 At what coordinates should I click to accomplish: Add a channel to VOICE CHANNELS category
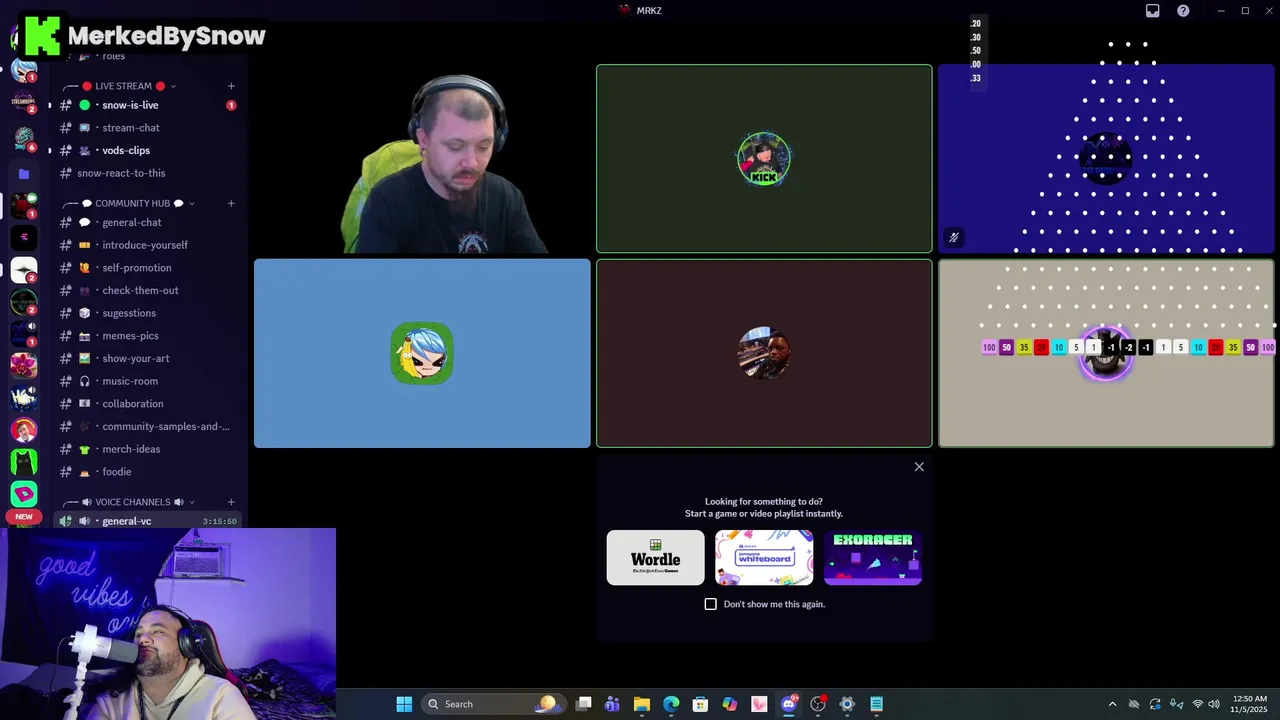[x=231, y=502]
